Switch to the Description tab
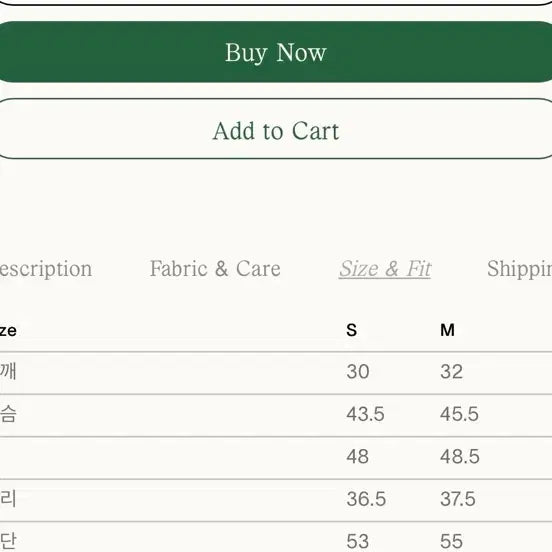 click(x=46, y=269)
